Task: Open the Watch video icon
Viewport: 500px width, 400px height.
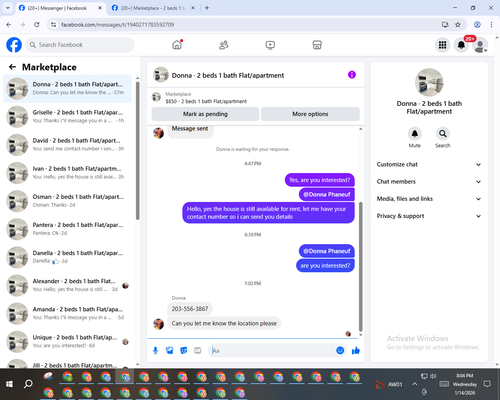Action: click(x=270, y=45)
